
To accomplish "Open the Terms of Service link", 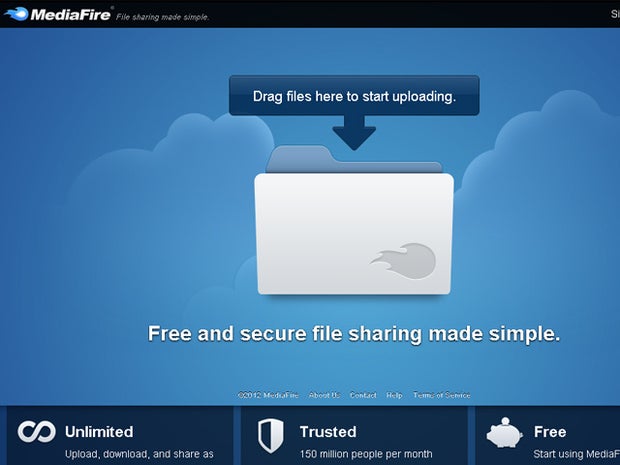I will click(441, 395).
